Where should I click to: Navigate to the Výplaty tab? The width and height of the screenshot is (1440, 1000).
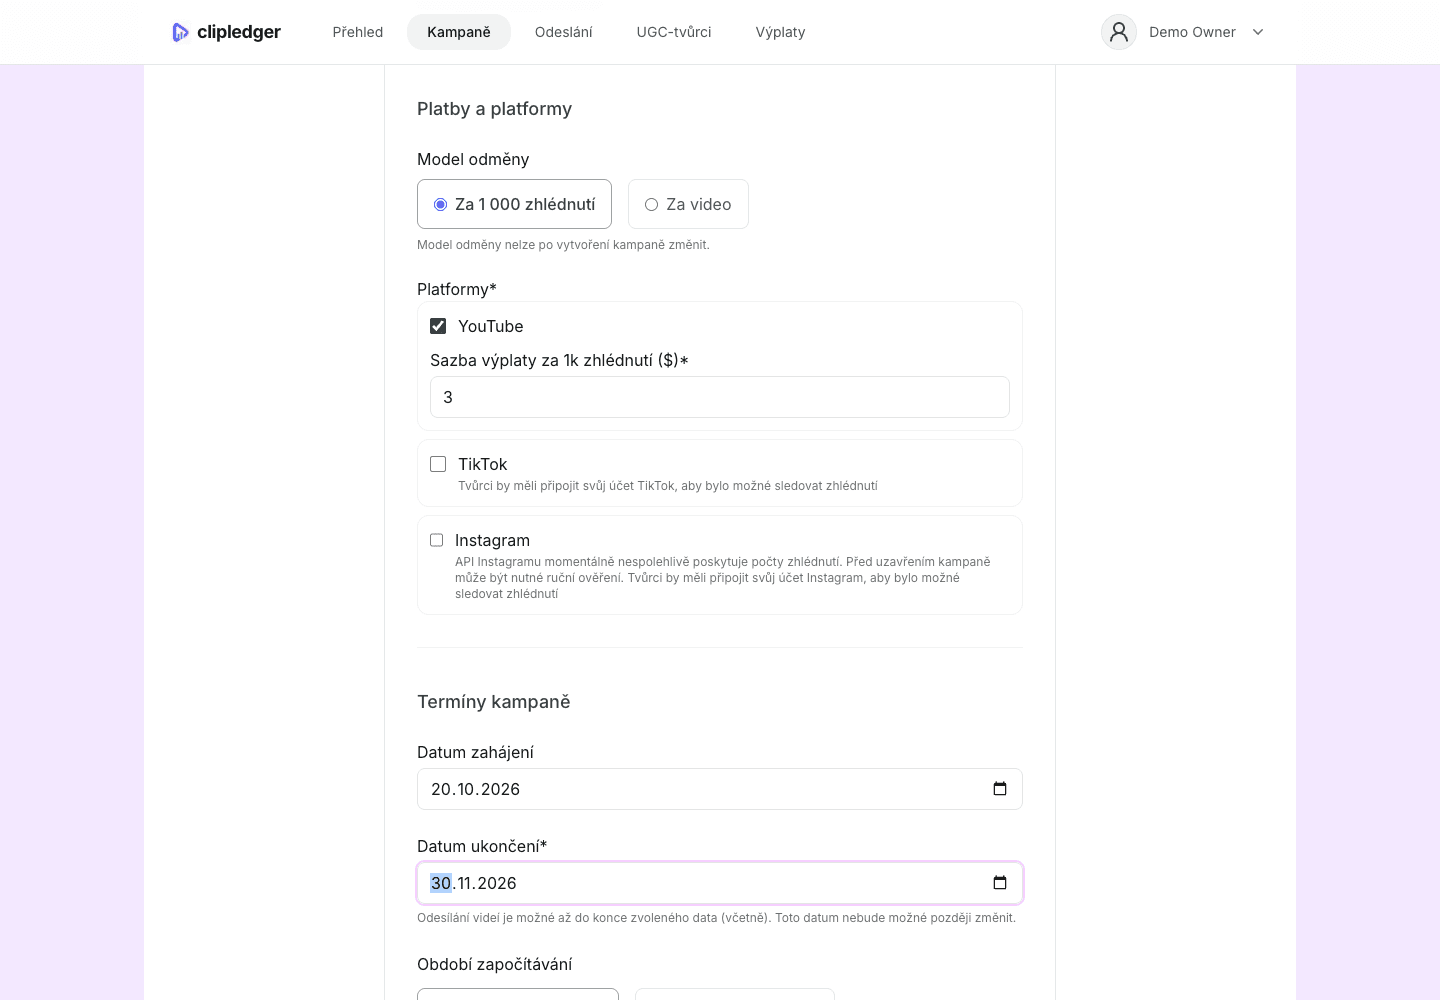click(781, 32)
